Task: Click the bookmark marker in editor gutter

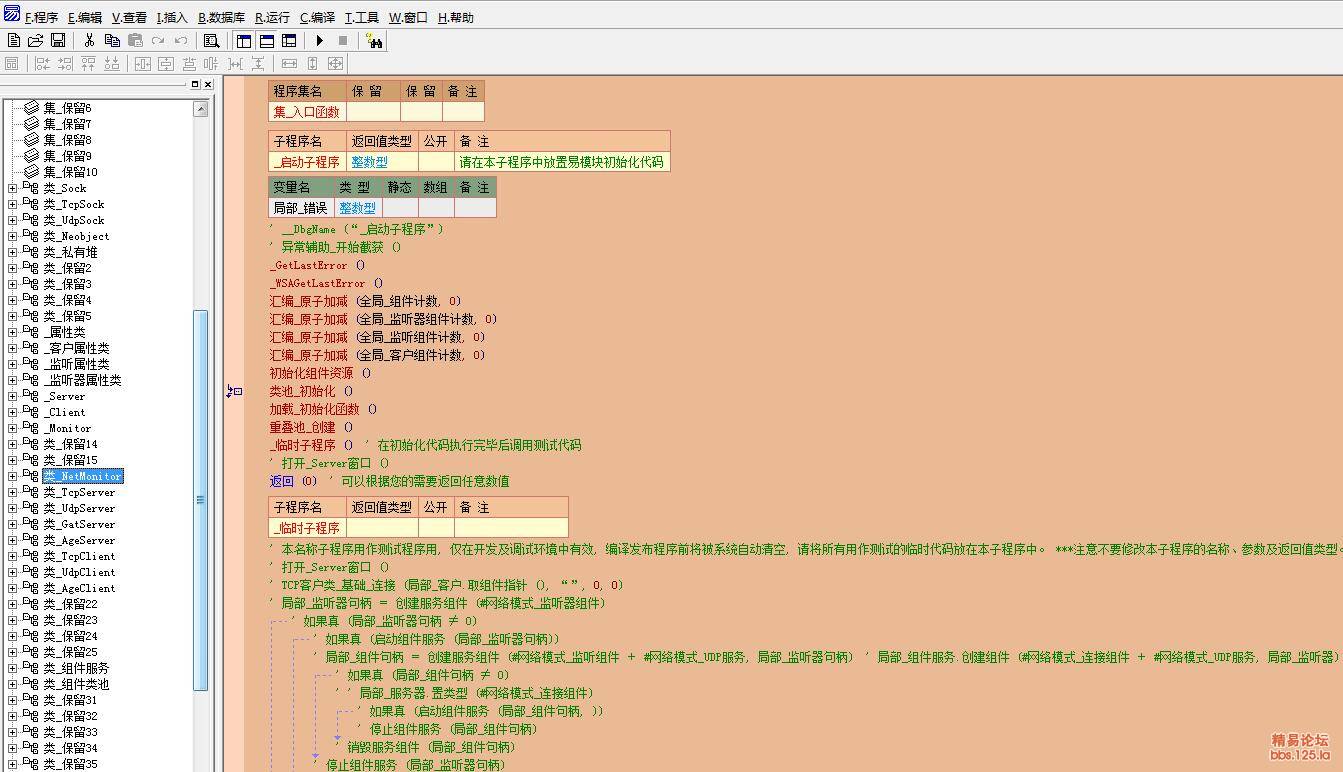Action: coord(234,391)
